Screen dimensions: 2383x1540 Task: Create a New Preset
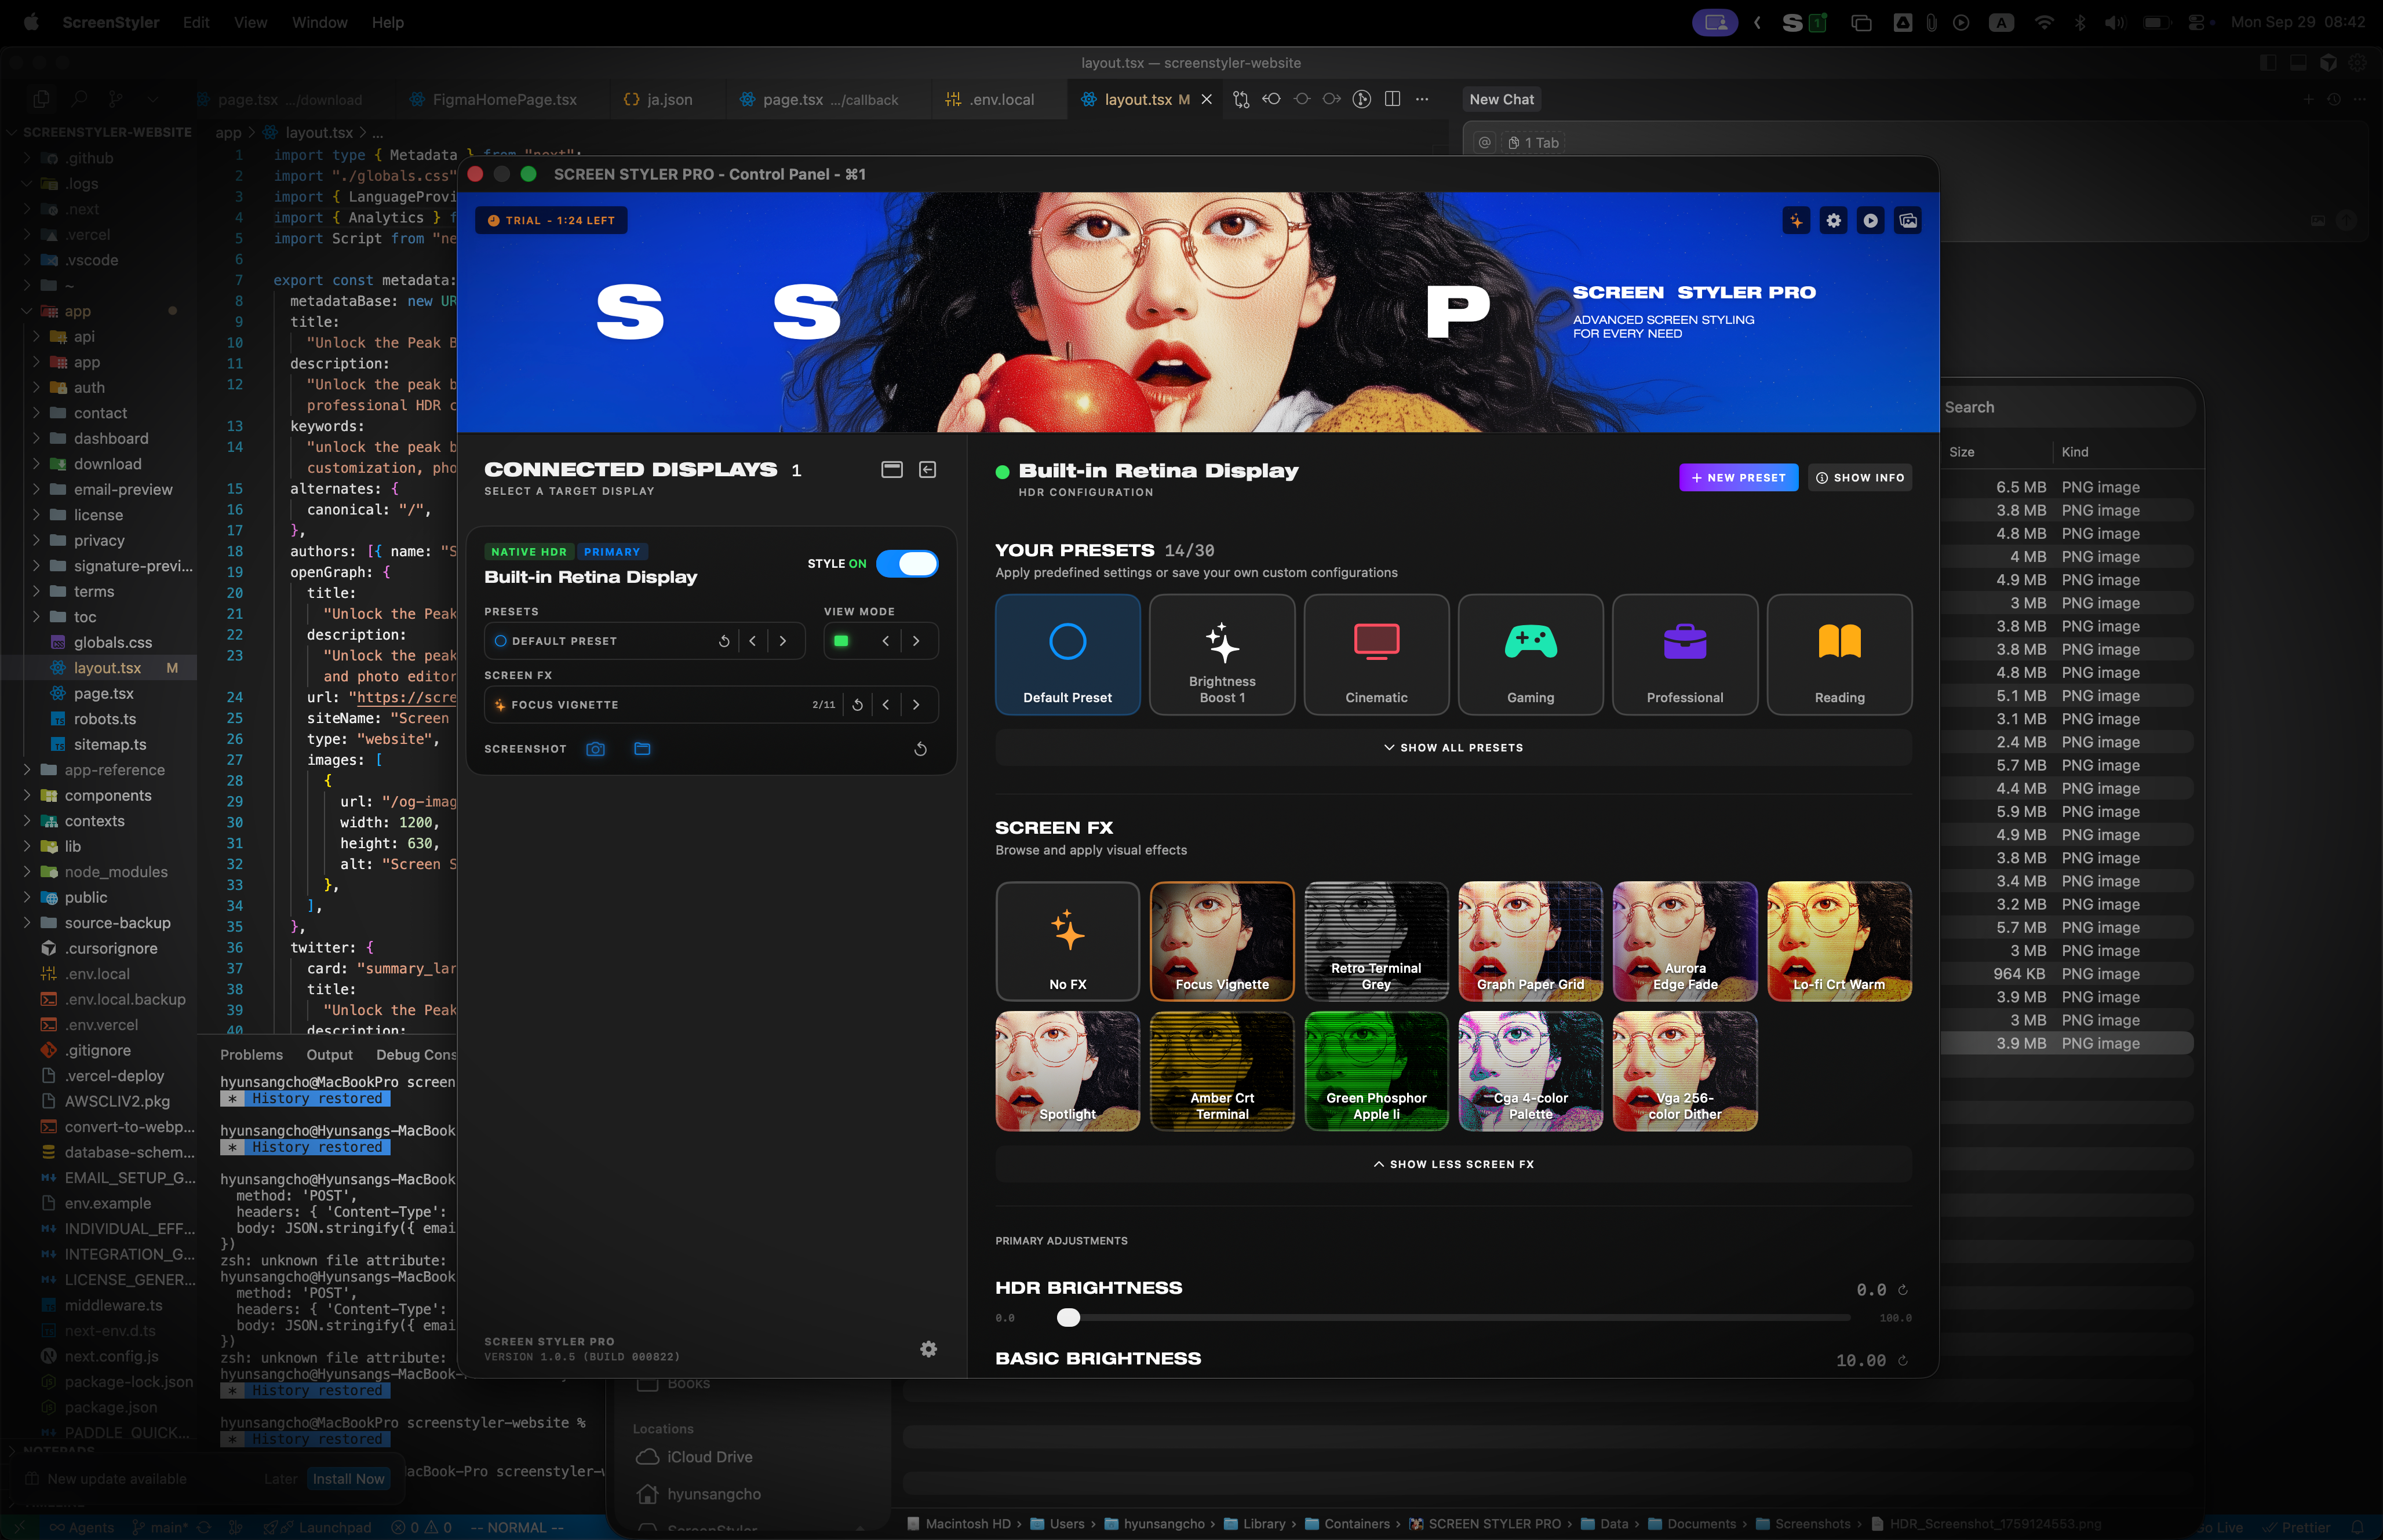[x=1738, y=477]
